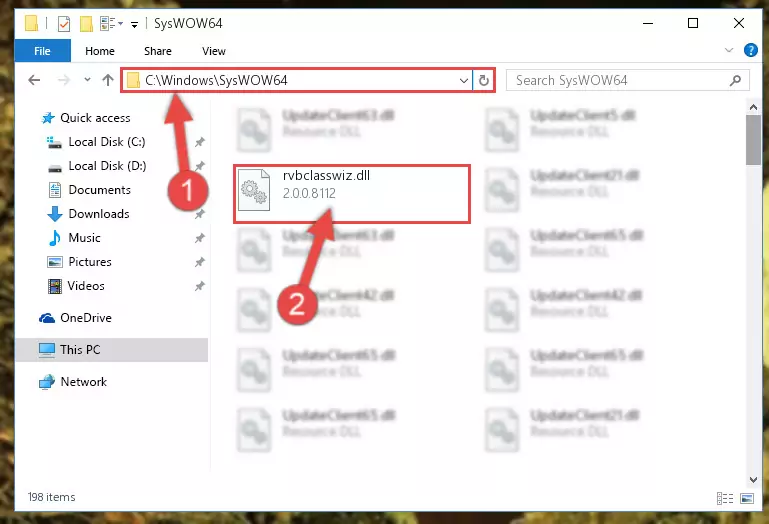The height and width of the screenshot is (524, 769).
Task: Click the pin icon beside Pictures
Action: tap(200, 262)
